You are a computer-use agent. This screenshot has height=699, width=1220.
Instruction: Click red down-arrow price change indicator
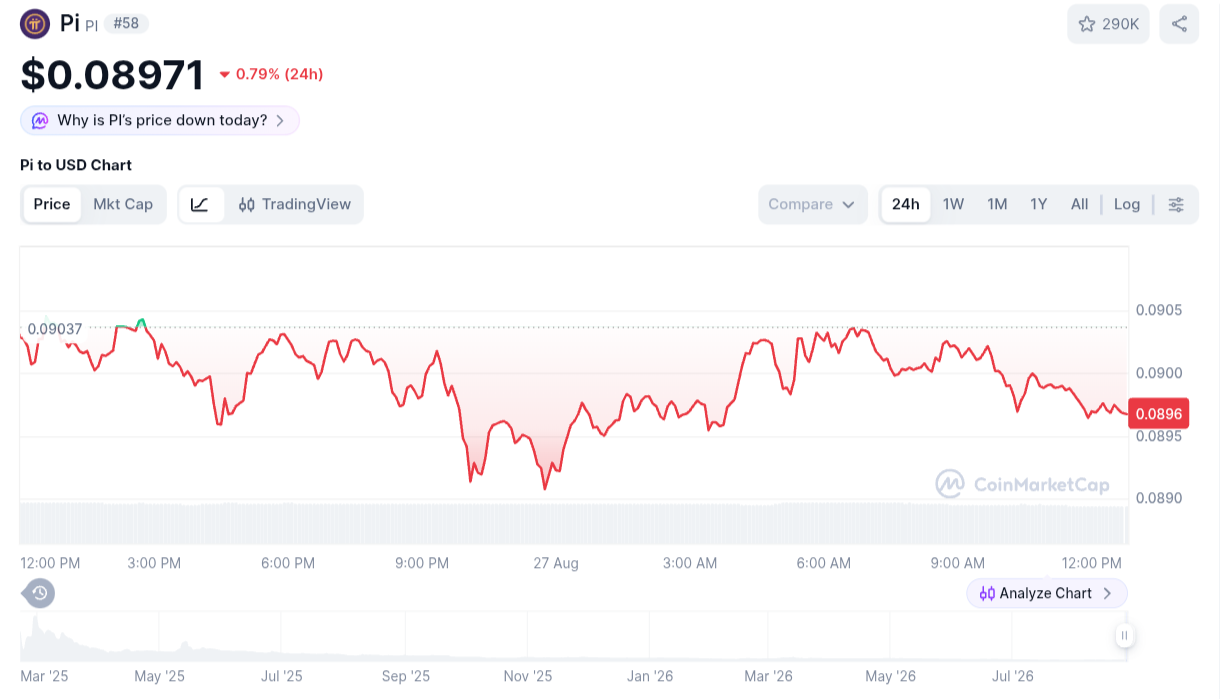[x=225, y=74]
